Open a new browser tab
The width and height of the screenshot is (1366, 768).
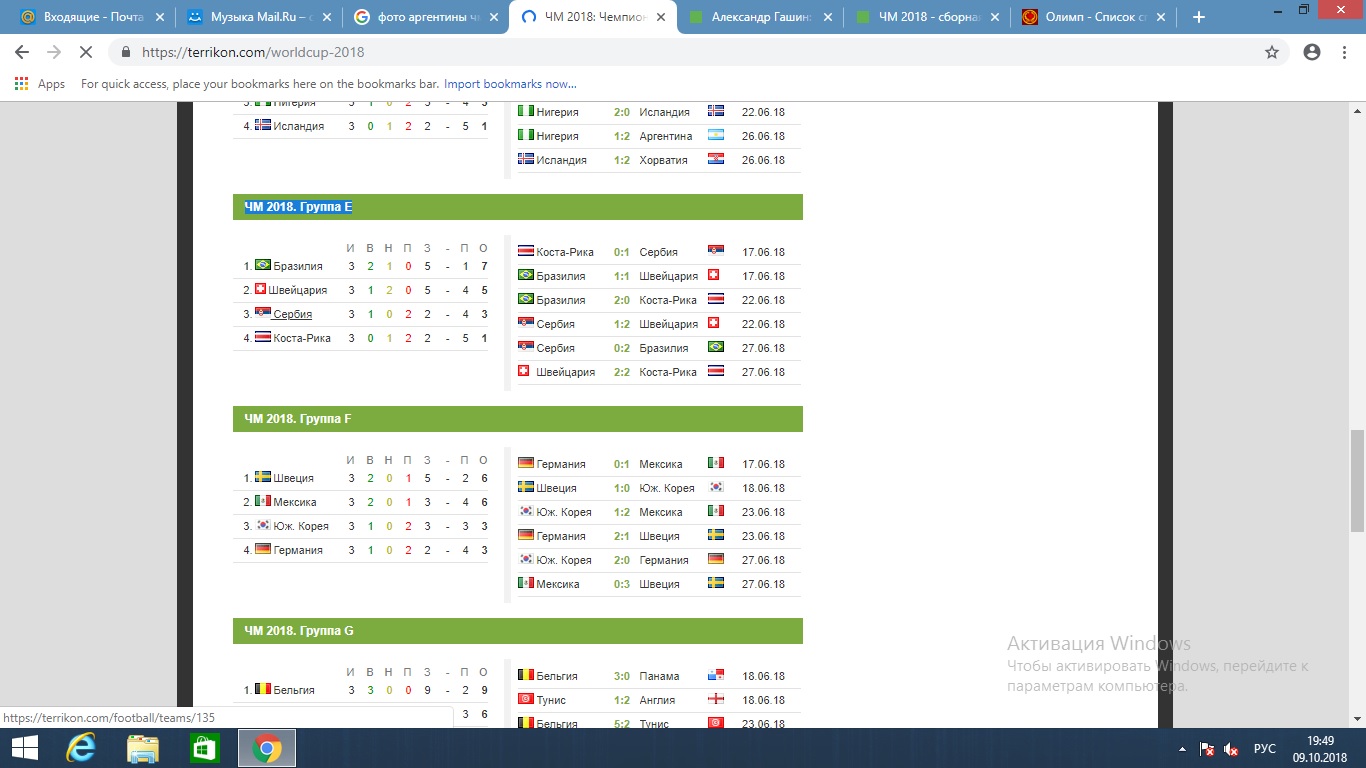1199,17
